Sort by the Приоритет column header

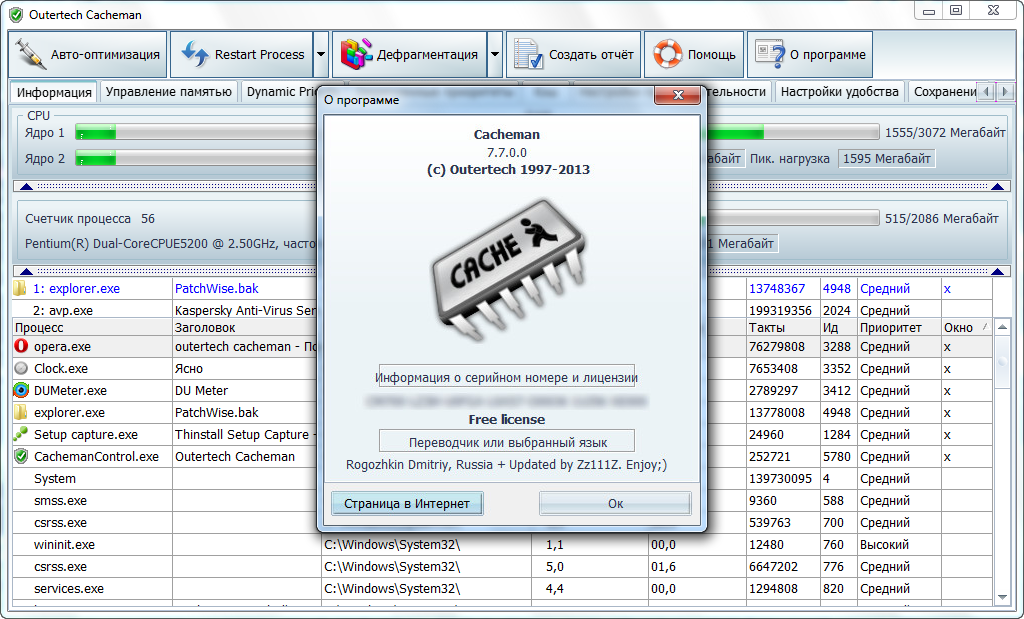[899, 327]
